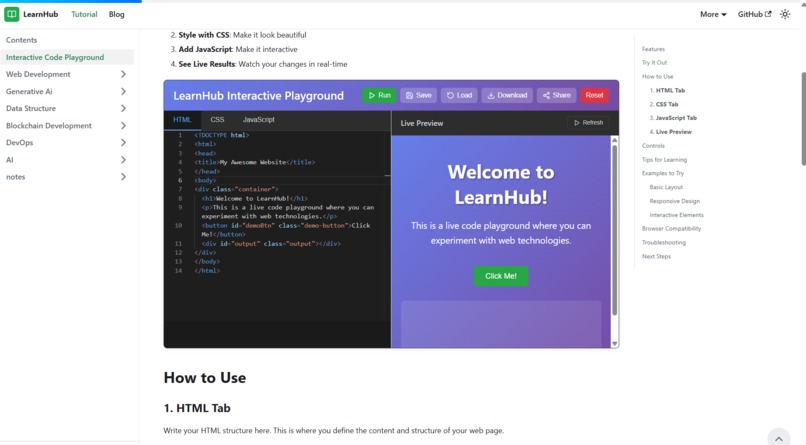Run the playground code
The width and height of the screenshot is (806, 445).
379,95
